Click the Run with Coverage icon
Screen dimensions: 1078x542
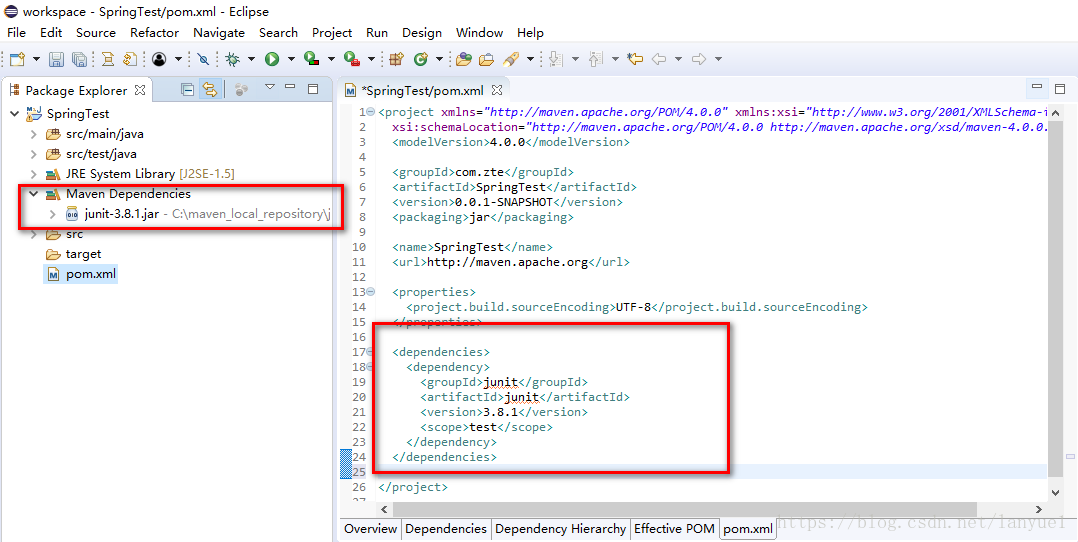point(311,59)
